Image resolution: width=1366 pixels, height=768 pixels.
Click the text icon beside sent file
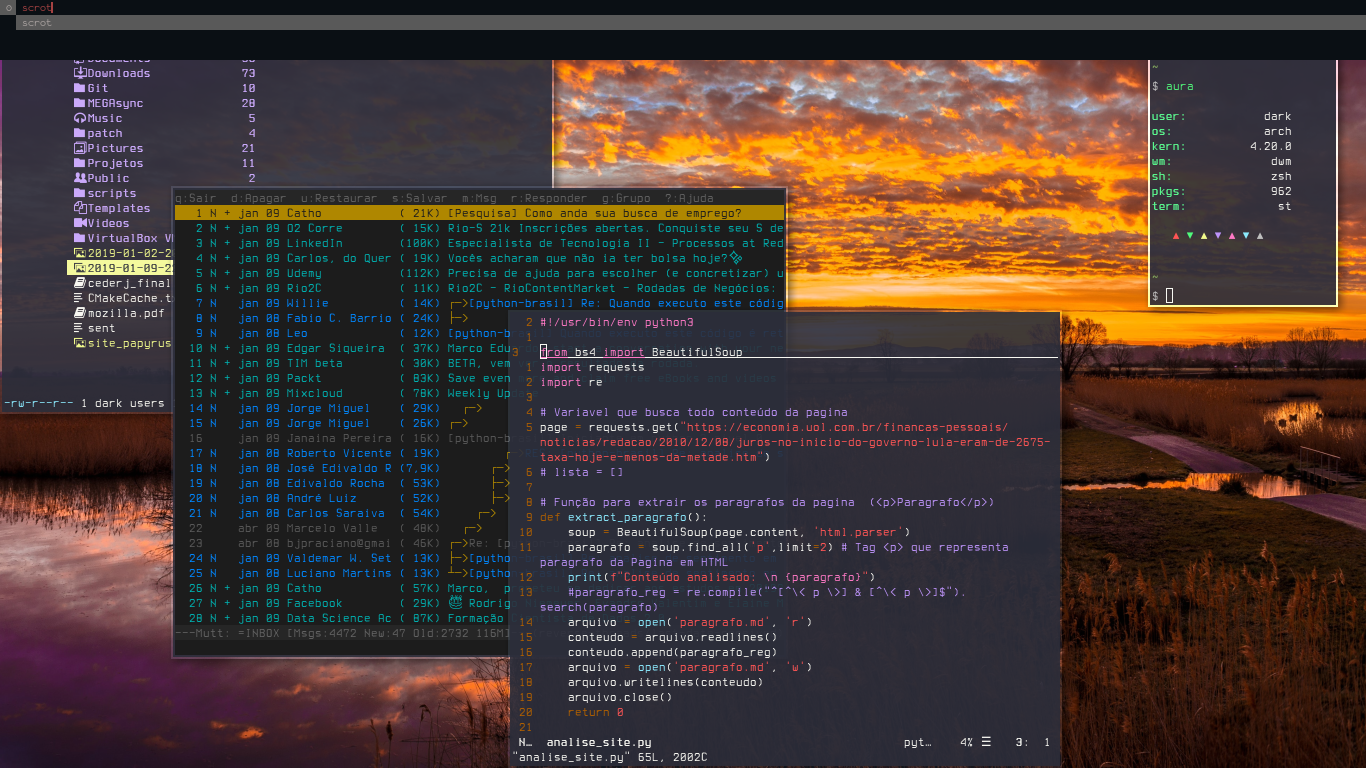(x=80, y=328)
